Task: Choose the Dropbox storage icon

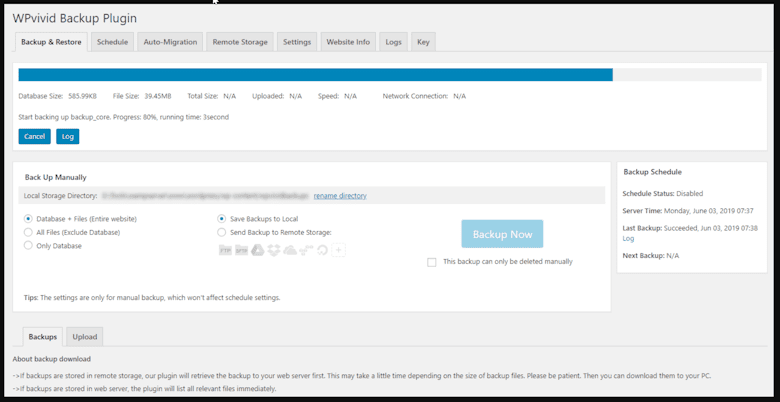Action: [x=274, y=250]
